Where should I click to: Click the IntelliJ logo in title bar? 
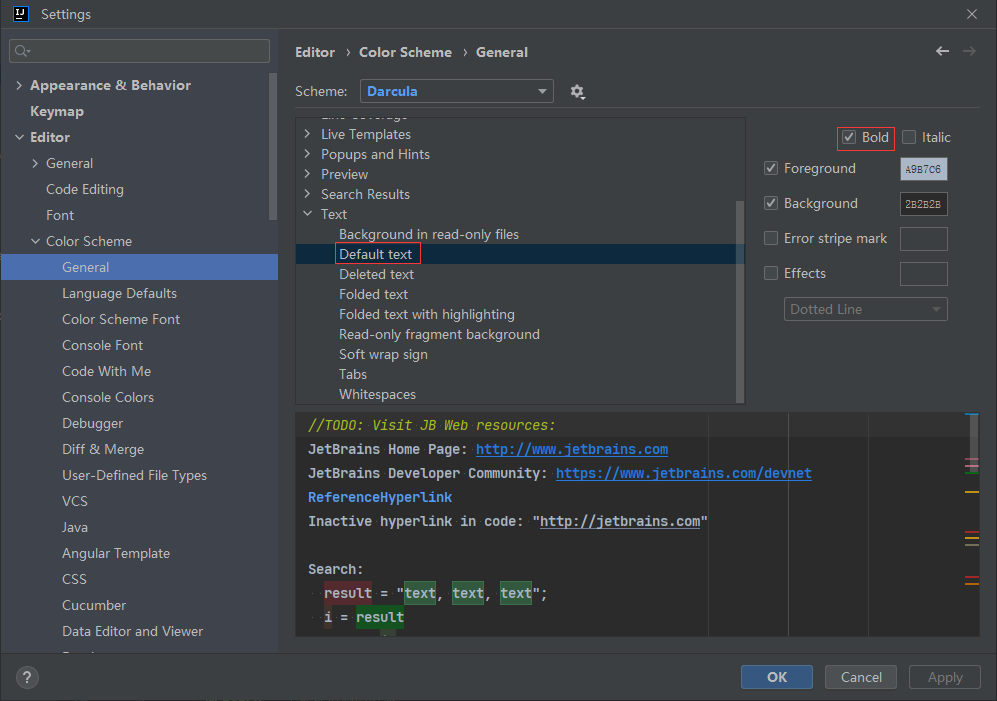(x=20, y=14)
